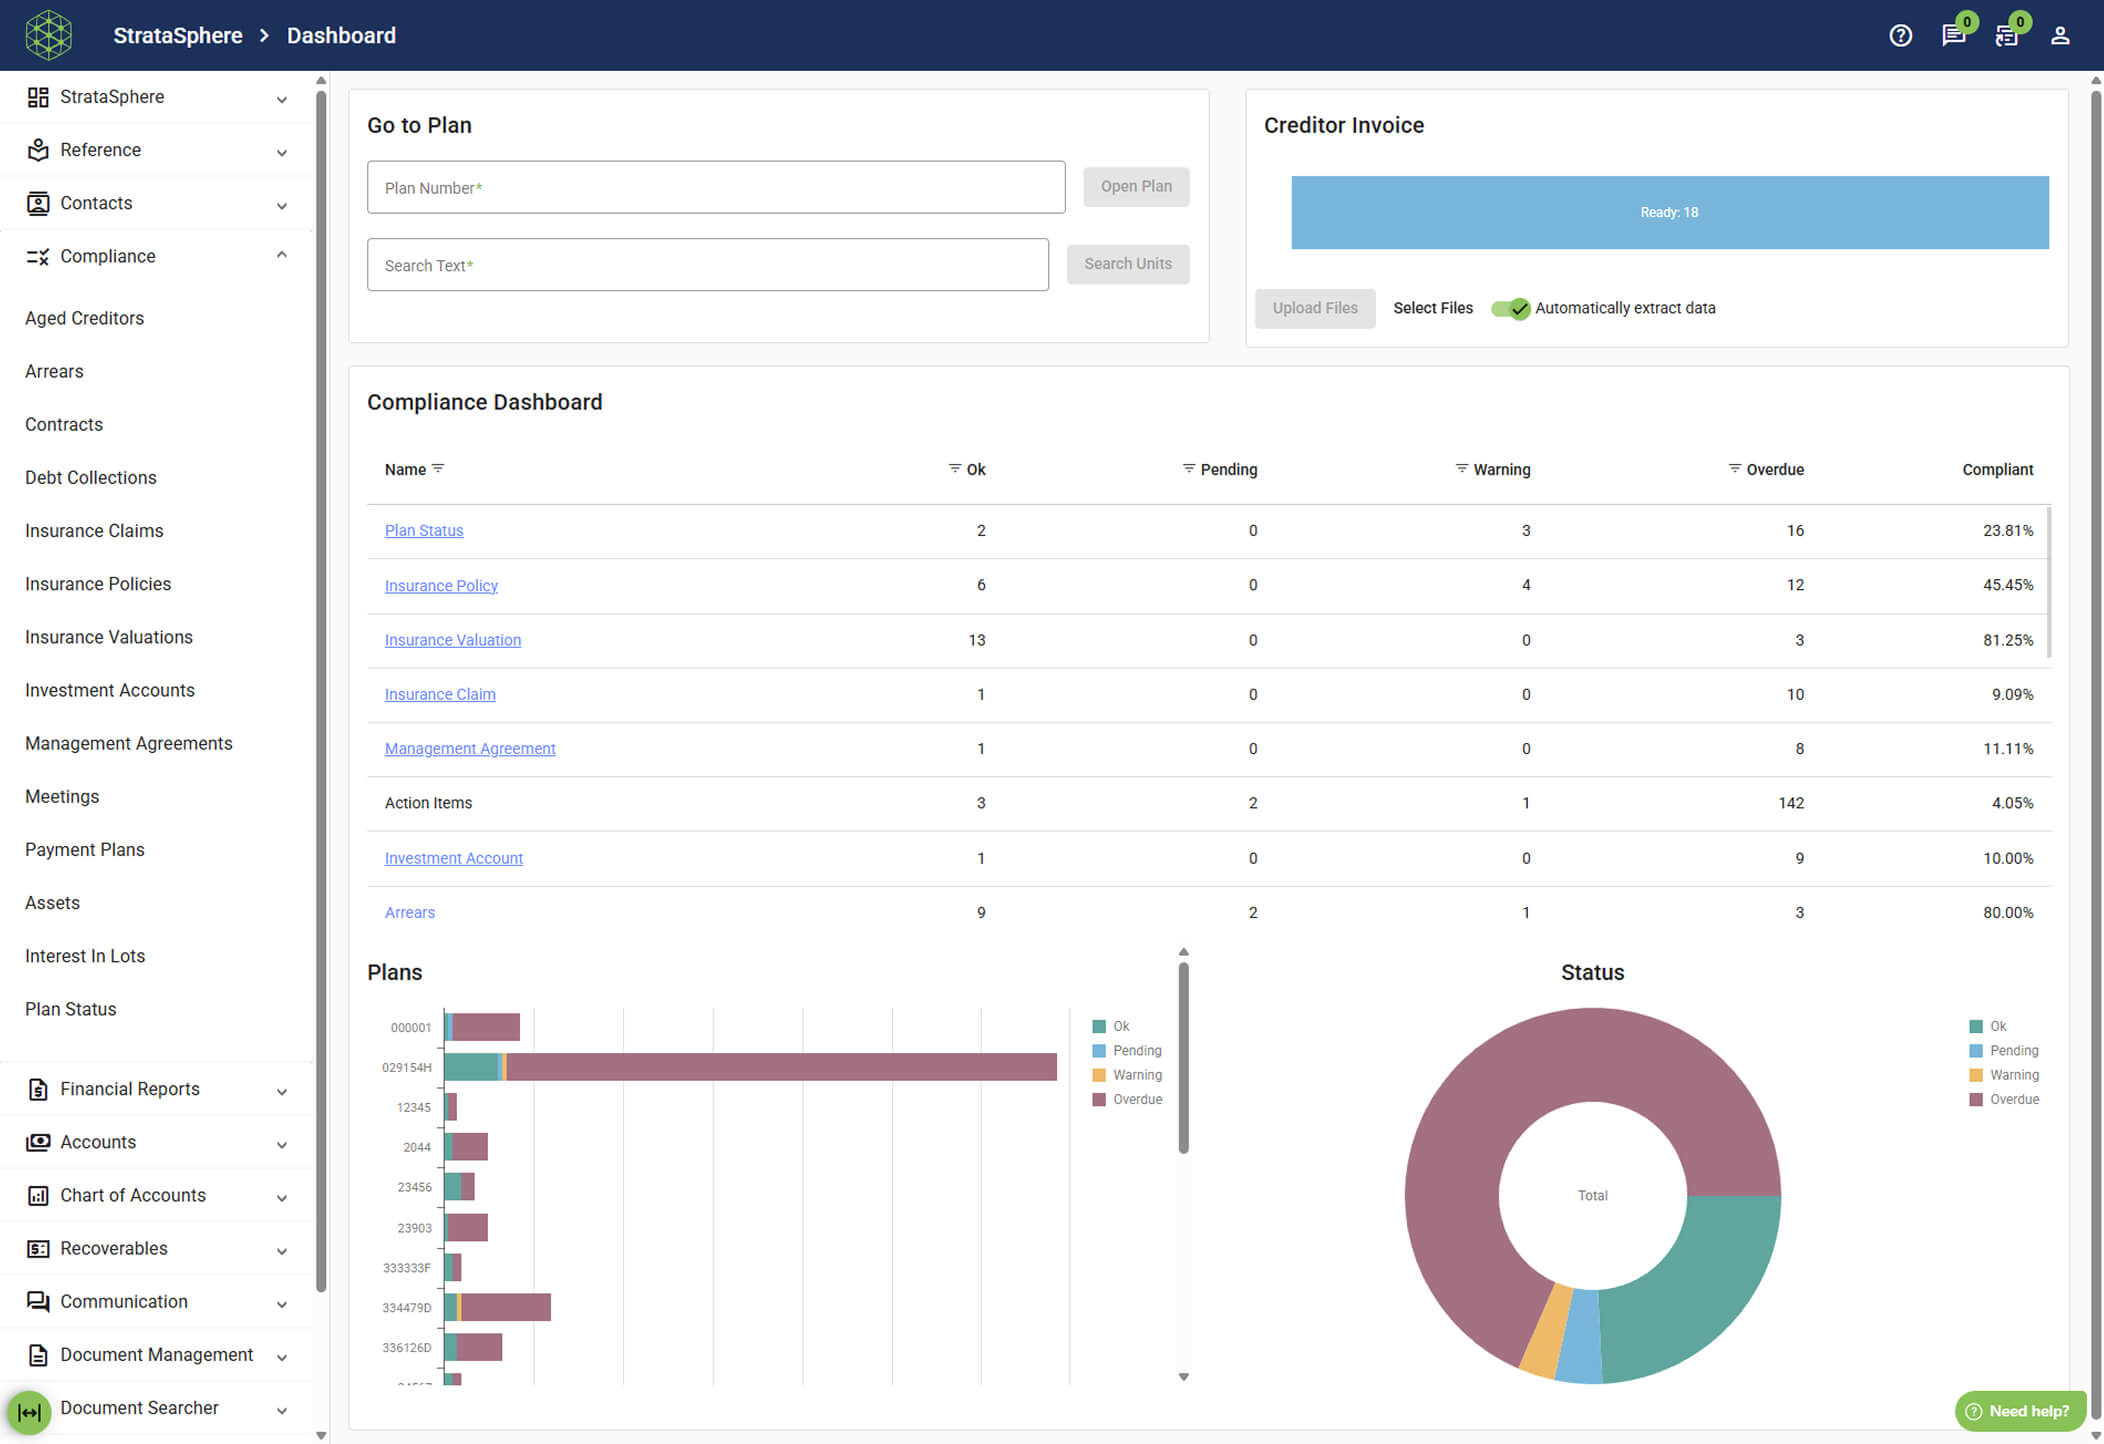The width and height of the screenshot is (2104, 1444).
Task: Click the filter icon beside Overdue column
Action: 1735,468
